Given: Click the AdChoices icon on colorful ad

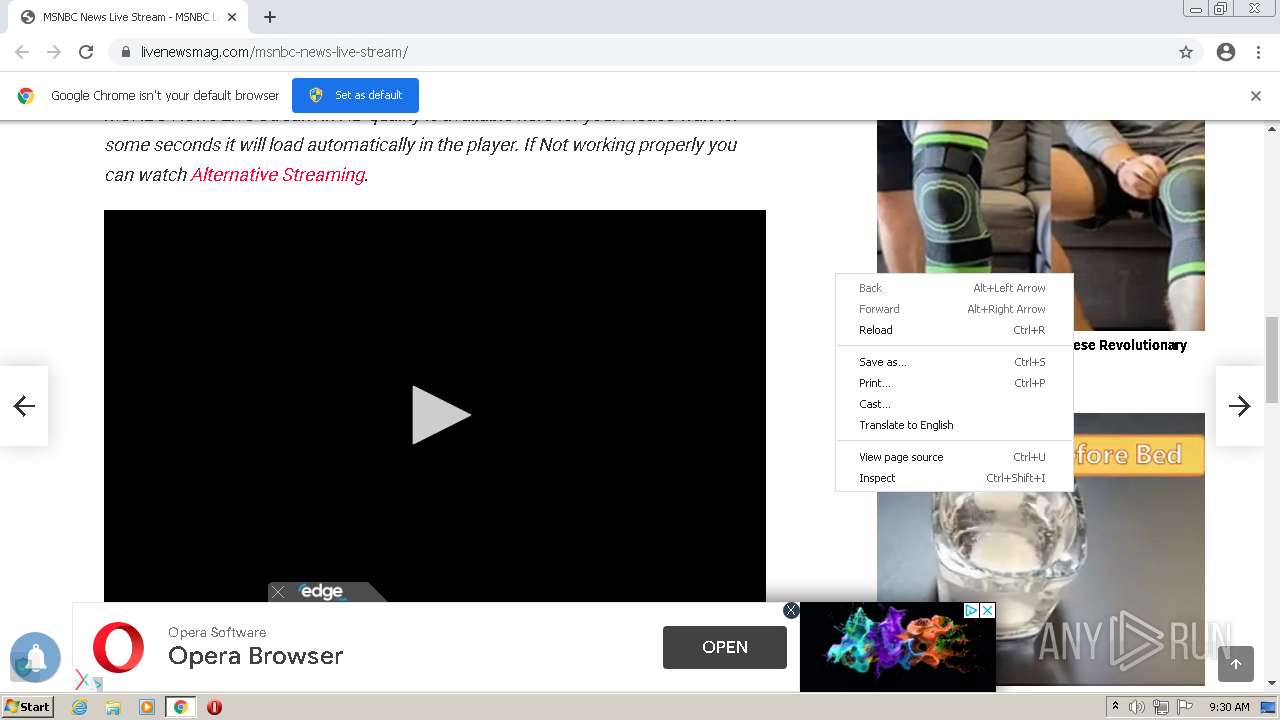Looking at the screenshot, I should [x=971, y=610].
